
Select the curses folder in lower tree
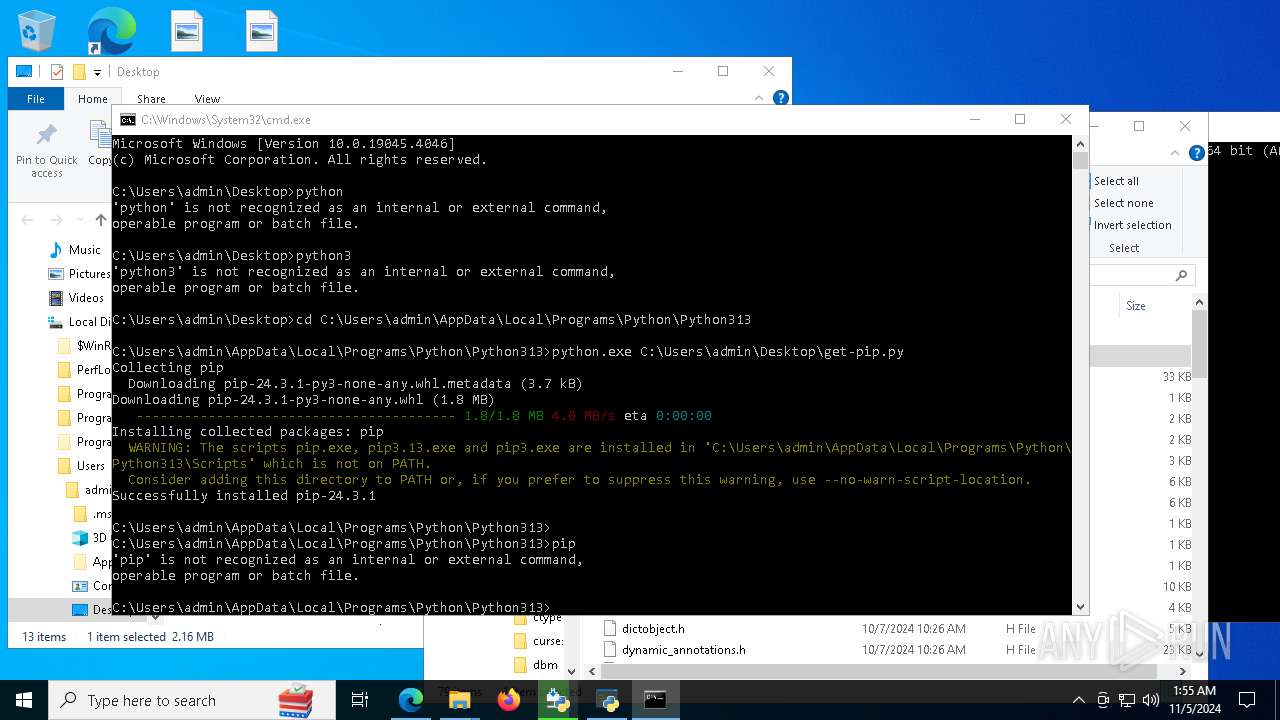(x=537, y=641)
